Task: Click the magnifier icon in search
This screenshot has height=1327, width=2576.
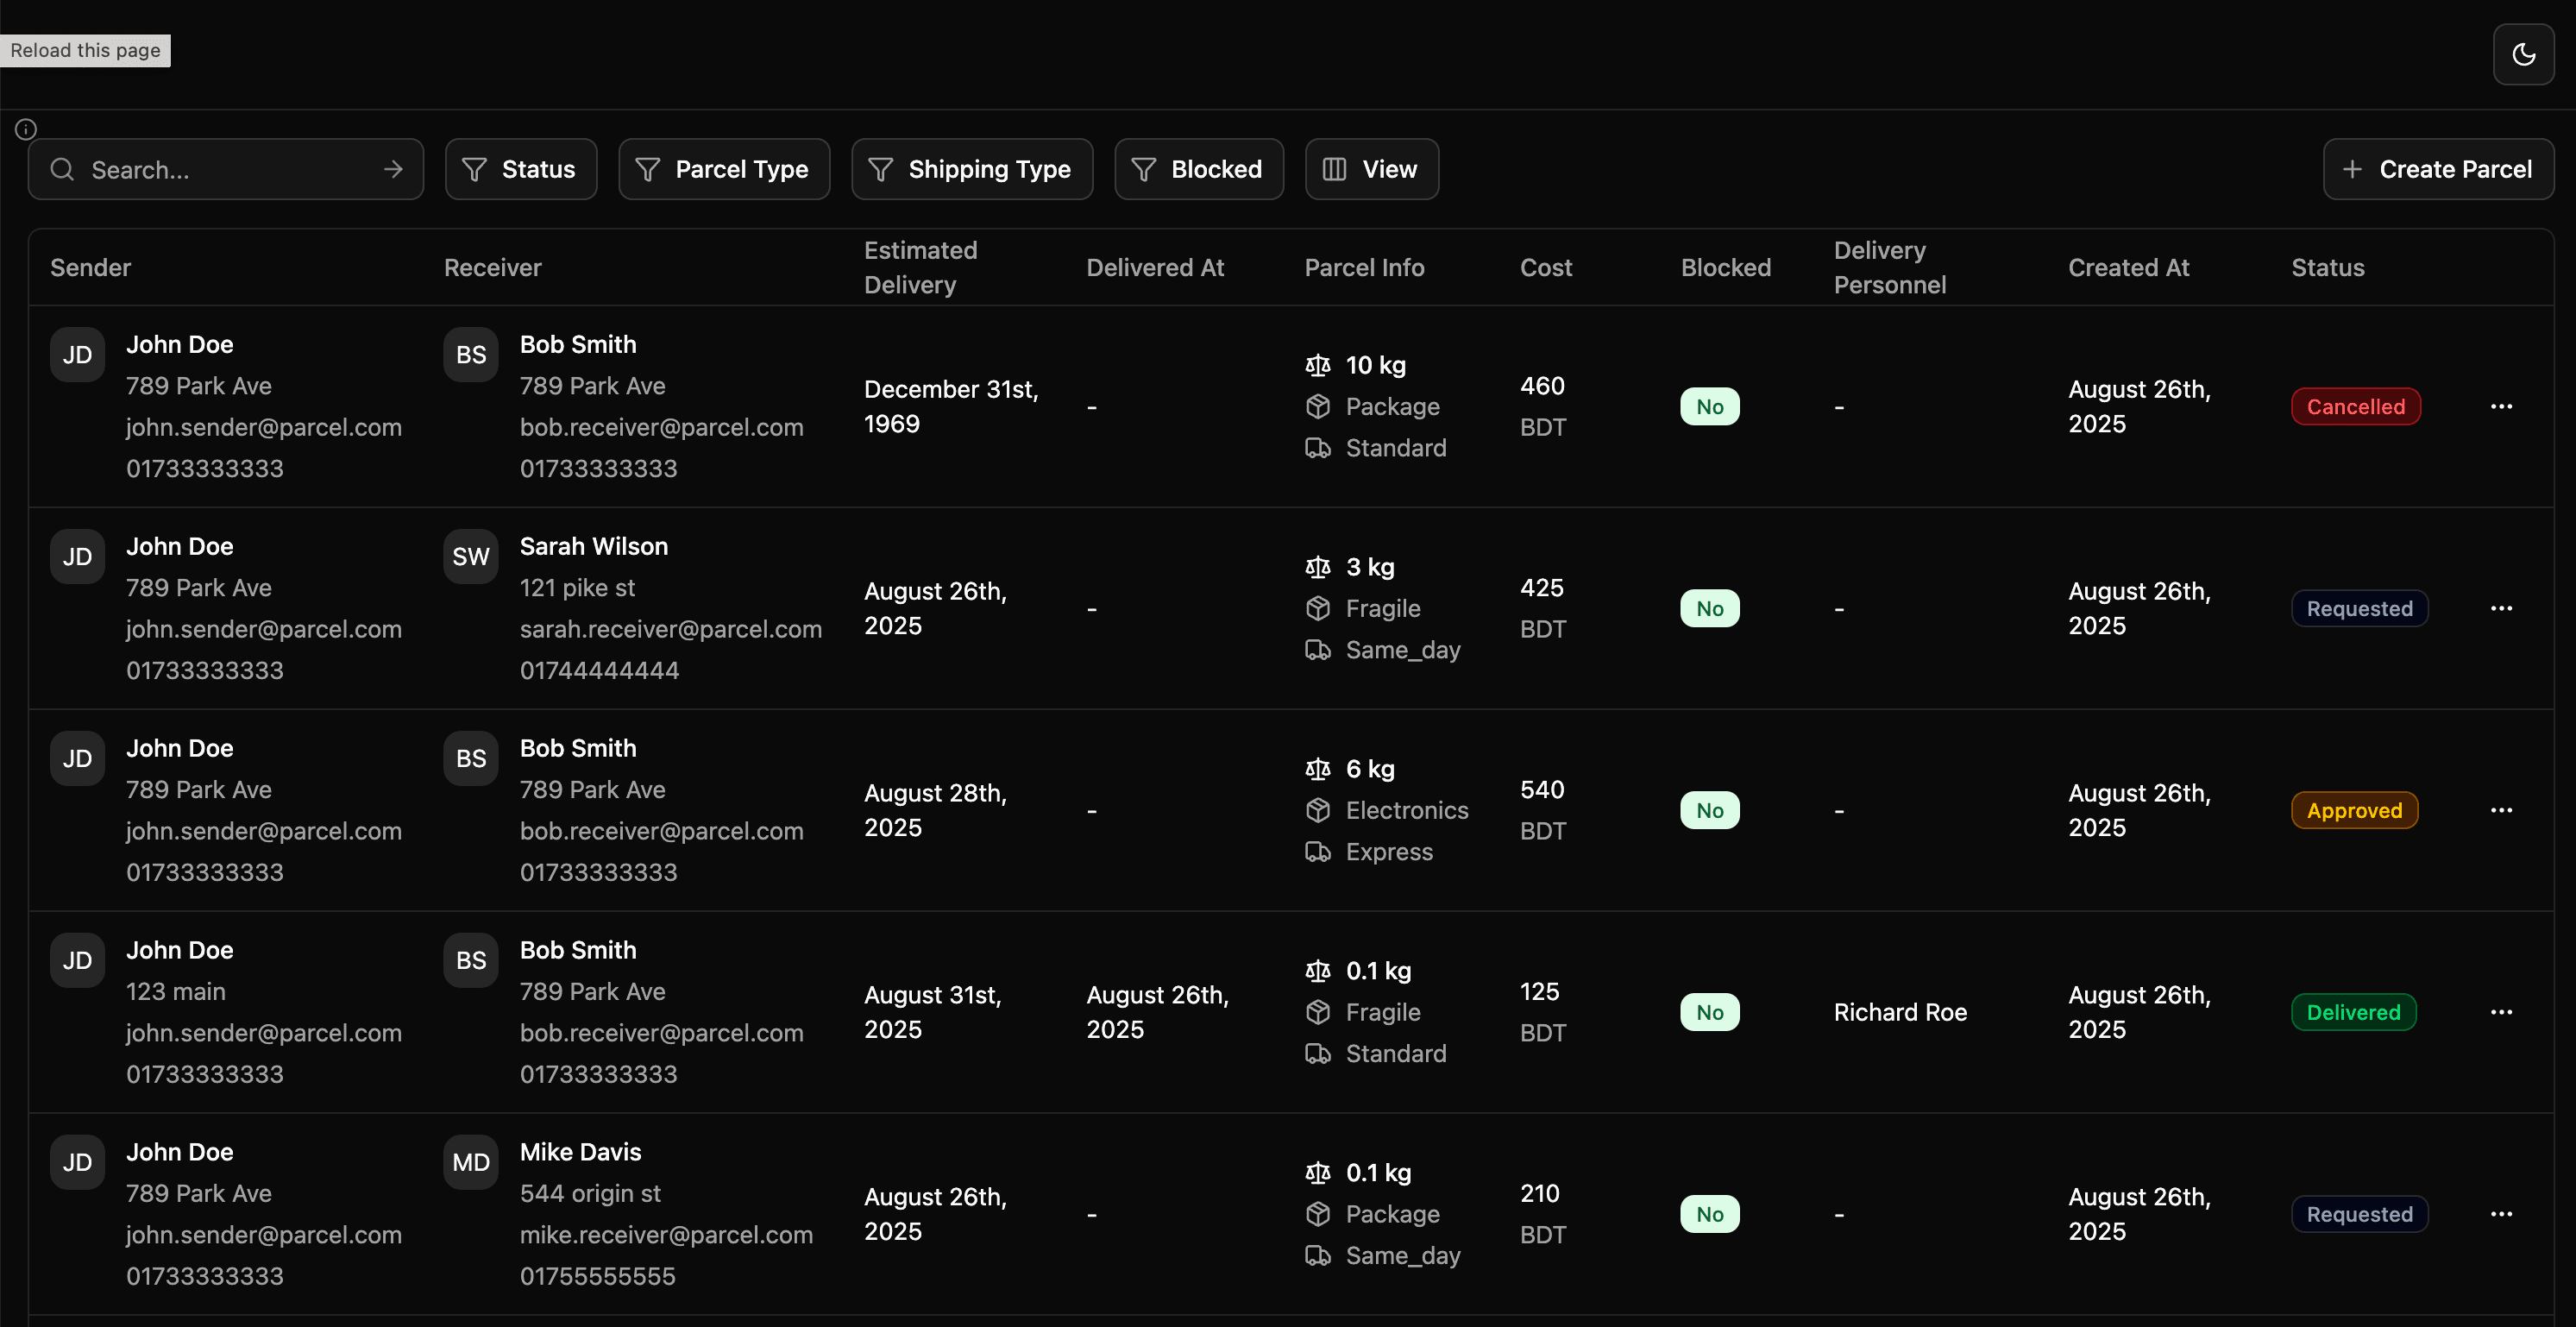Action: (x=62, y=169)
